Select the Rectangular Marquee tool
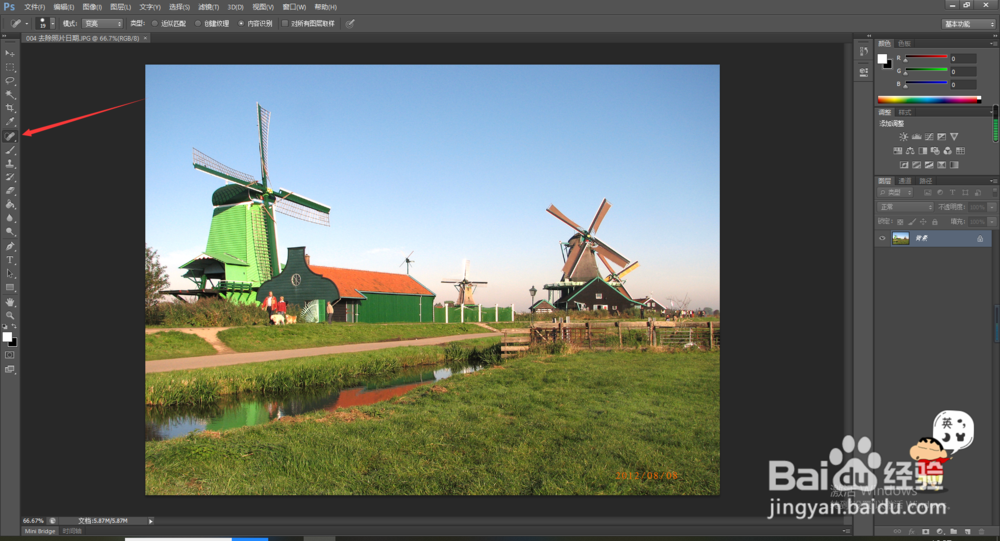 point(10,67)
